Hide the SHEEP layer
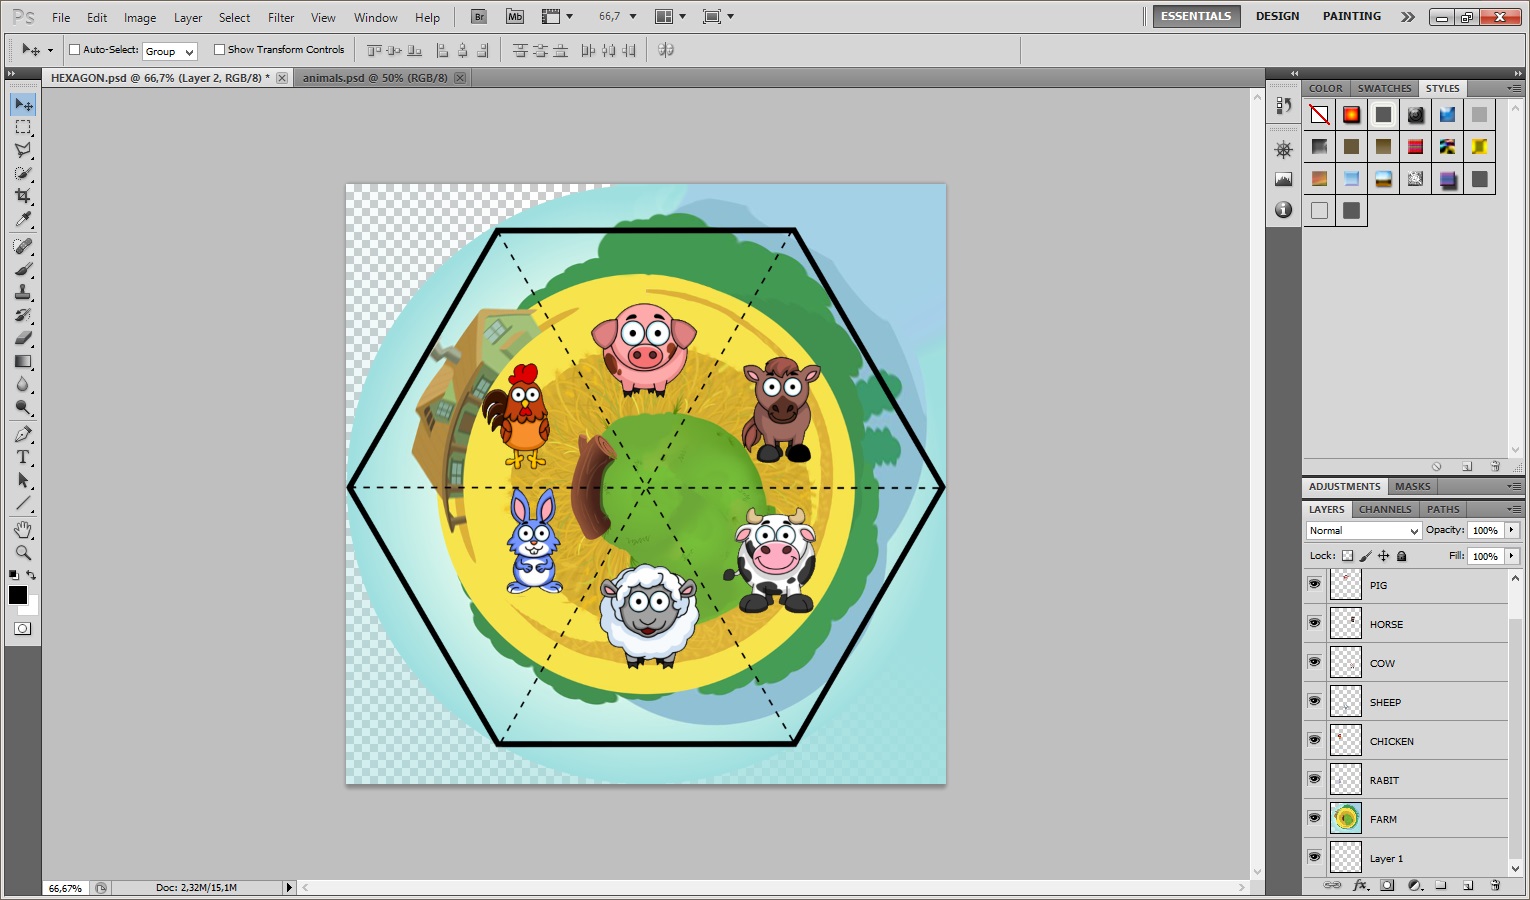1530x900 pixels. point(1314,701)
